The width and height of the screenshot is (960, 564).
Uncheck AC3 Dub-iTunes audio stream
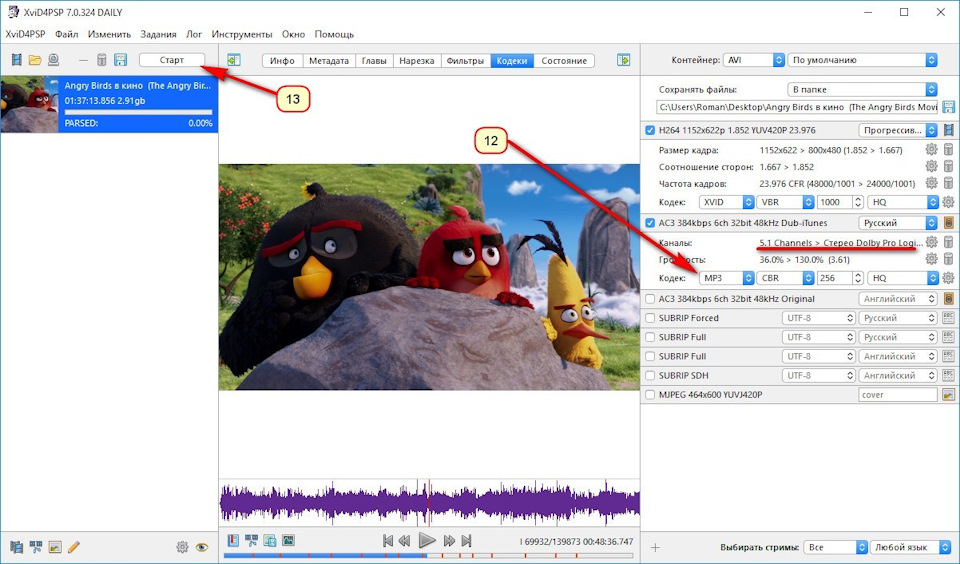(650, 223)
